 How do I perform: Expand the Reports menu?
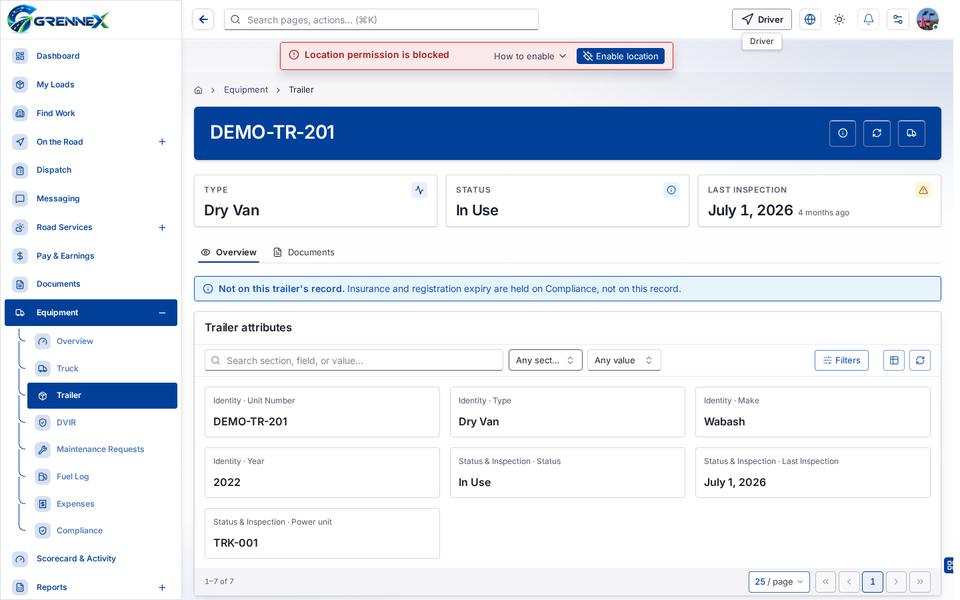(x=162, y=588)
